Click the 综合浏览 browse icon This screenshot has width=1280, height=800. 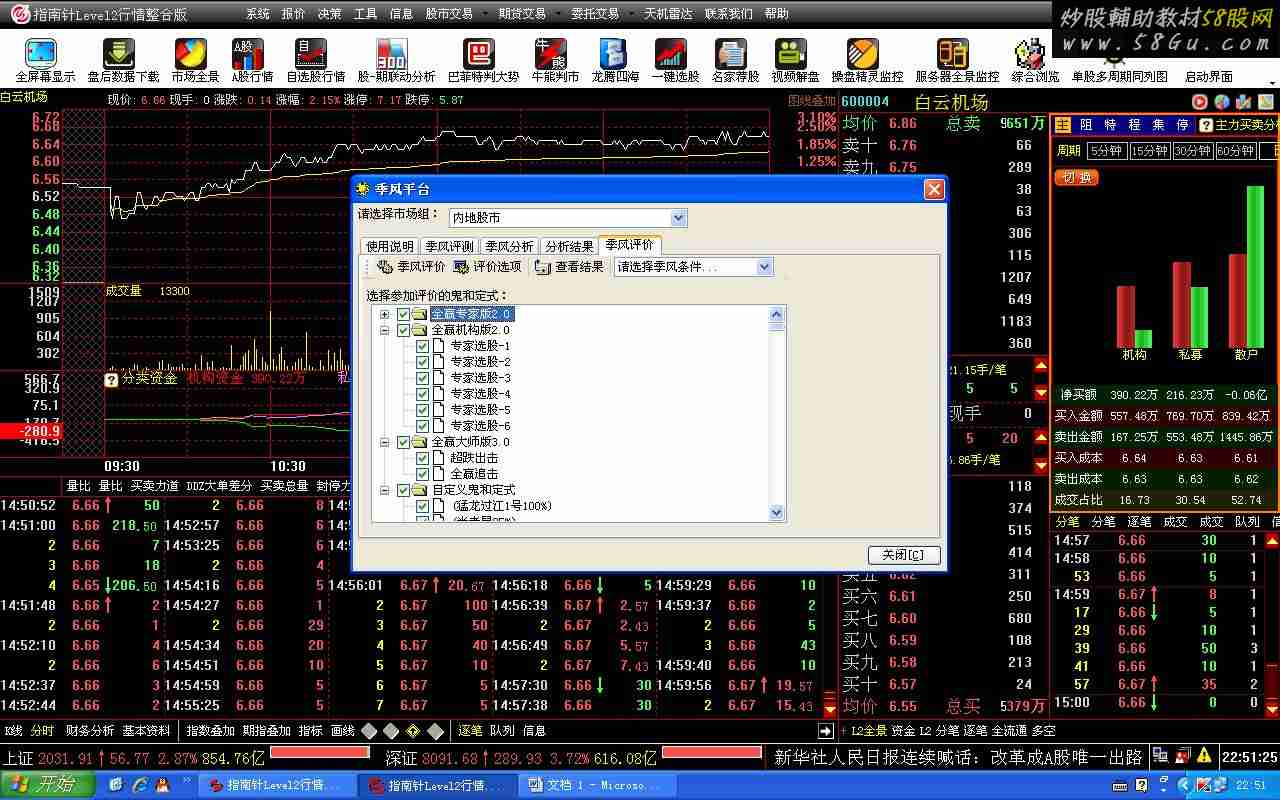click(1030, 56)
